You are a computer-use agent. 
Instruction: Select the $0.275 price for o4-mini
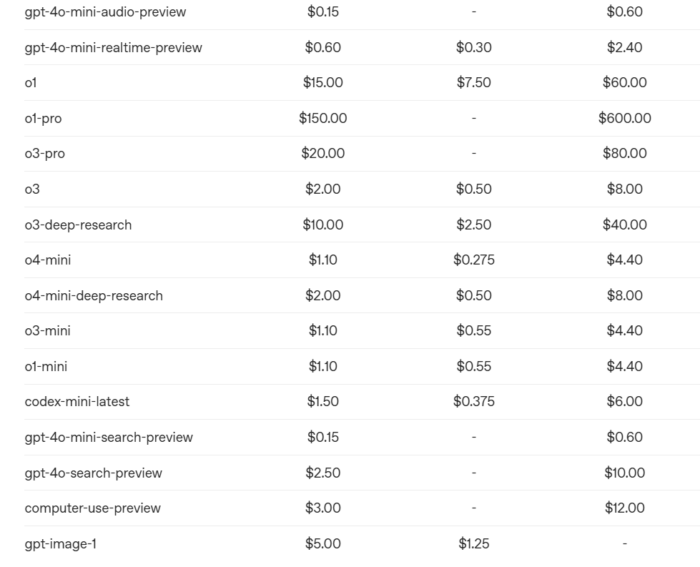[473, 260]
